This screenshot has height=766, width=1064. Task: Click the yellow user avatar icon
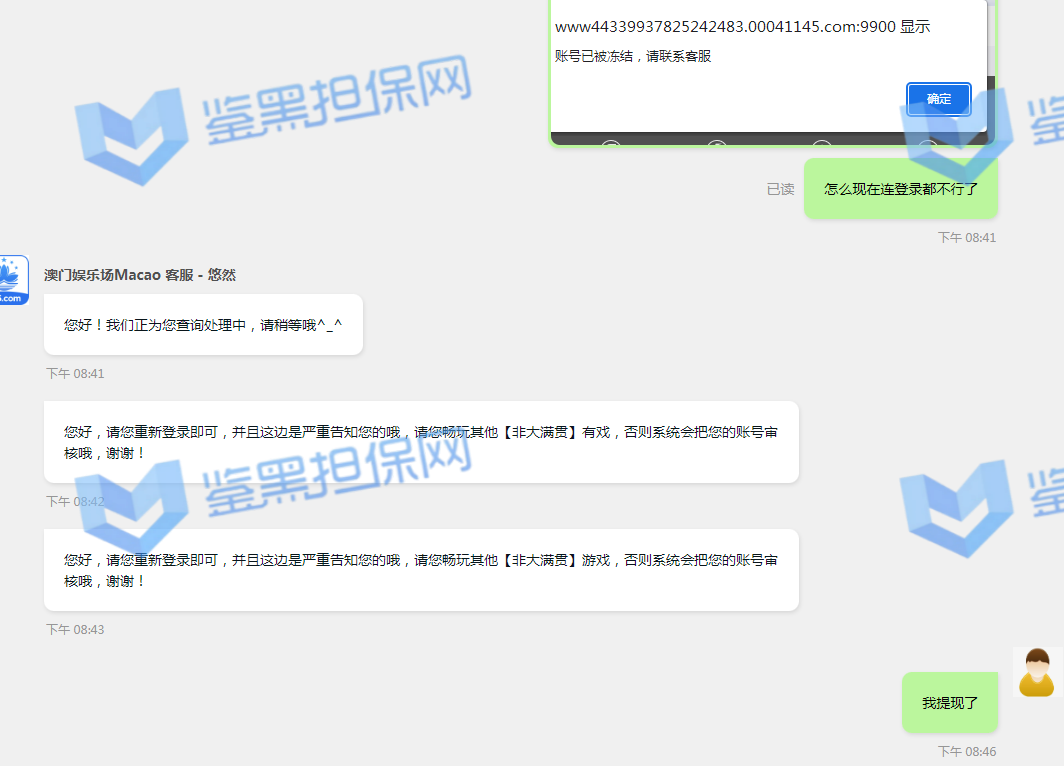click(1036, 672)
